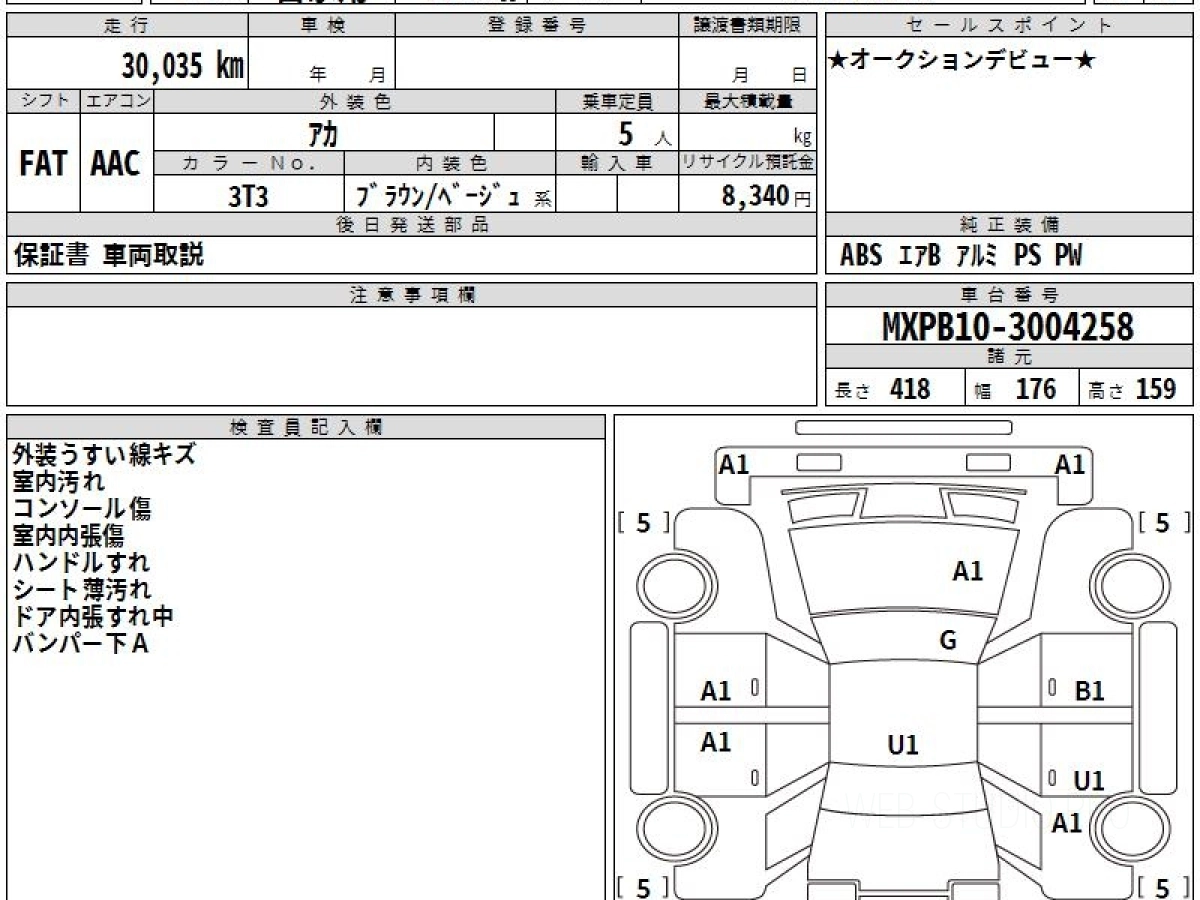Click the リサイクル預託金 header cell
This screenshot has width=1200, height=900.
click(x=748, y=163)
